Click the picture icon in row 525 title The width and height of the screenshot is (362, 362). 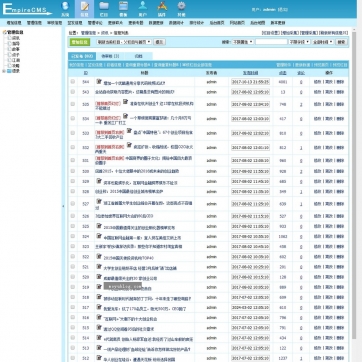click(99, 226)
